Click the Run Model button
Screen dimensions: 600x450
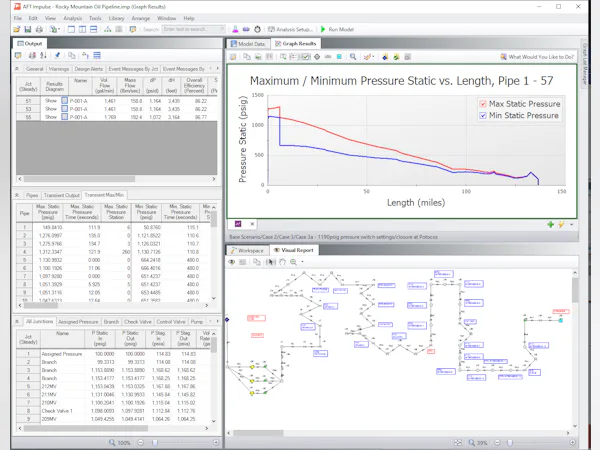coord(337,29)
